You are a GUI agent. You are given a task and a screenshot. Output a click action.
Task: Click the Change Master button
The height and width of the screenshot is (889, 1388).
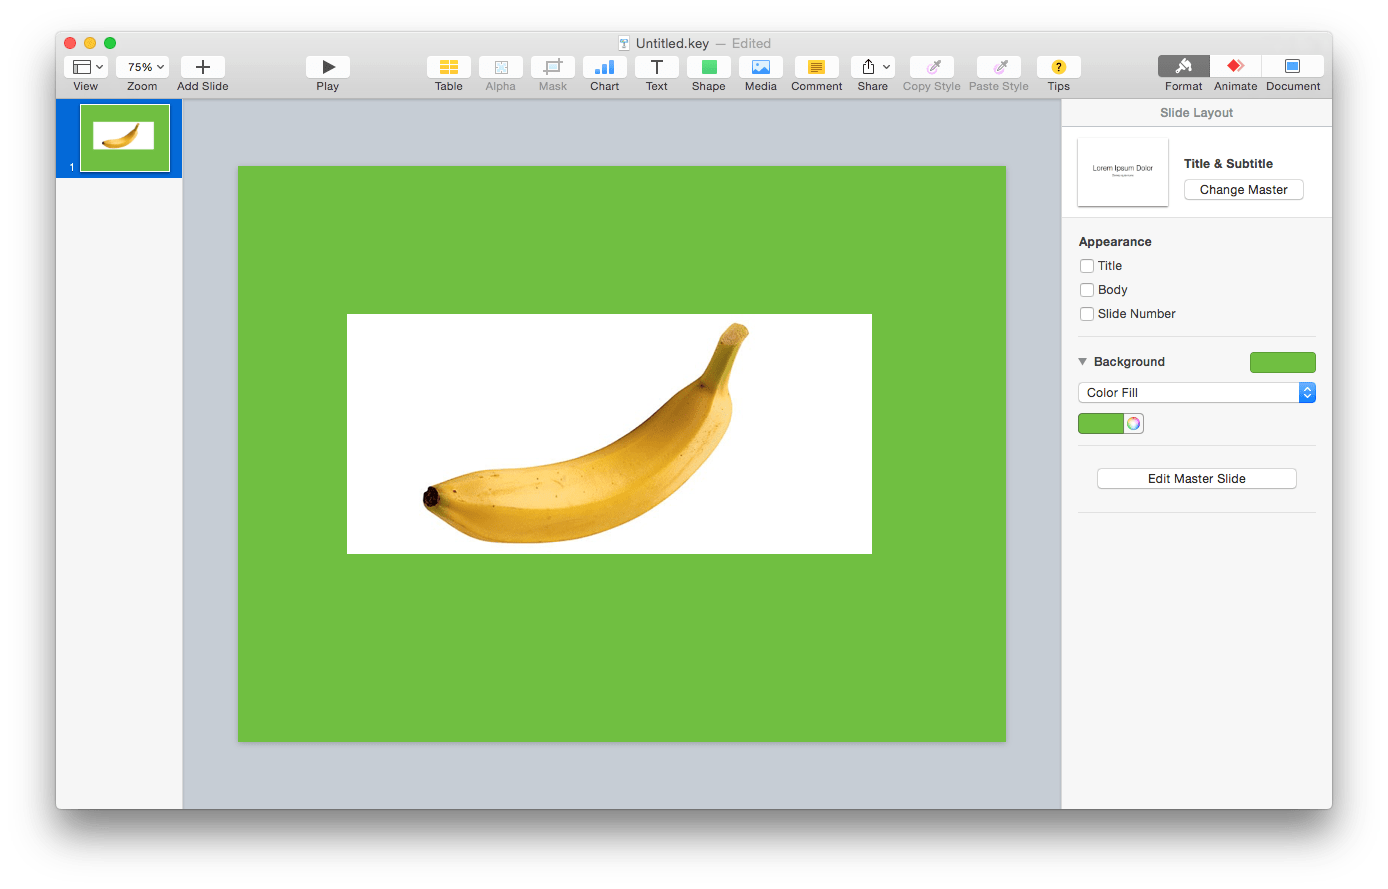tap(1243, 189)
